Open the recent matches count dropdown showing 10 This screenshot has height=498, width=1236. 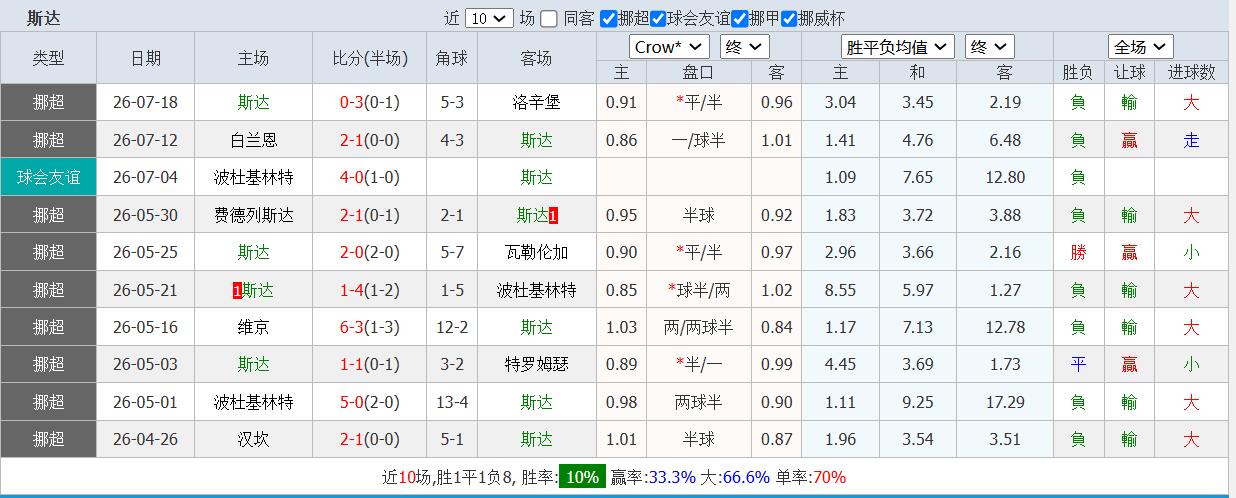click(489, 18)
